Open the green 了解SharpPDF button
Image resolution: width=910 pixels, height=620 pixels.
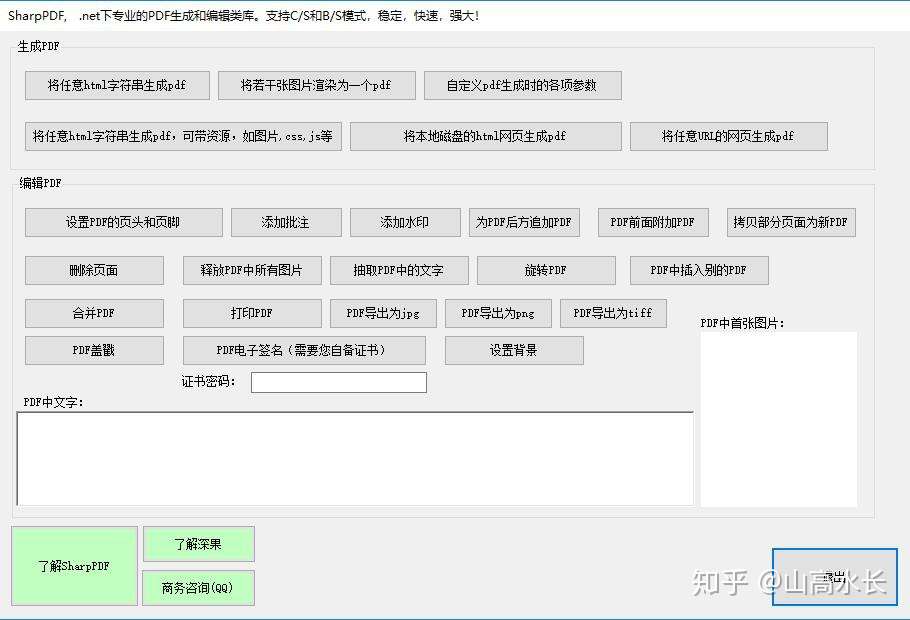coord(74,566)
